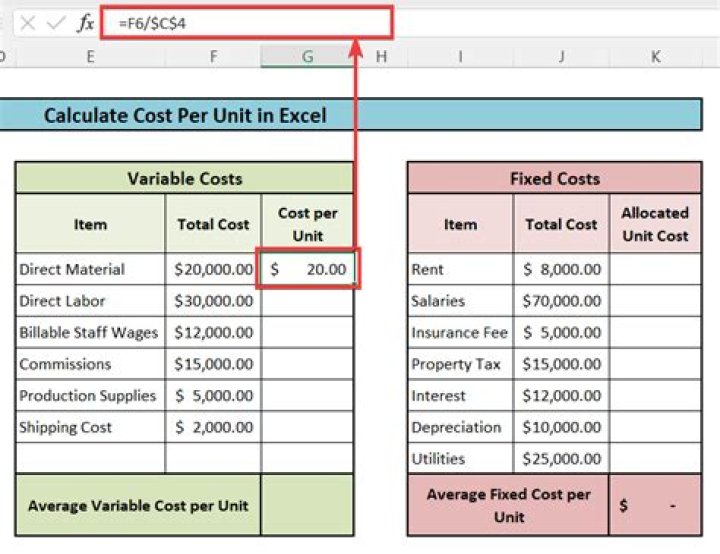This screenshot has height=554, width=720.
Task: Select empty Allocated Unit Cost cell for Rent
Action: (656, 269)
